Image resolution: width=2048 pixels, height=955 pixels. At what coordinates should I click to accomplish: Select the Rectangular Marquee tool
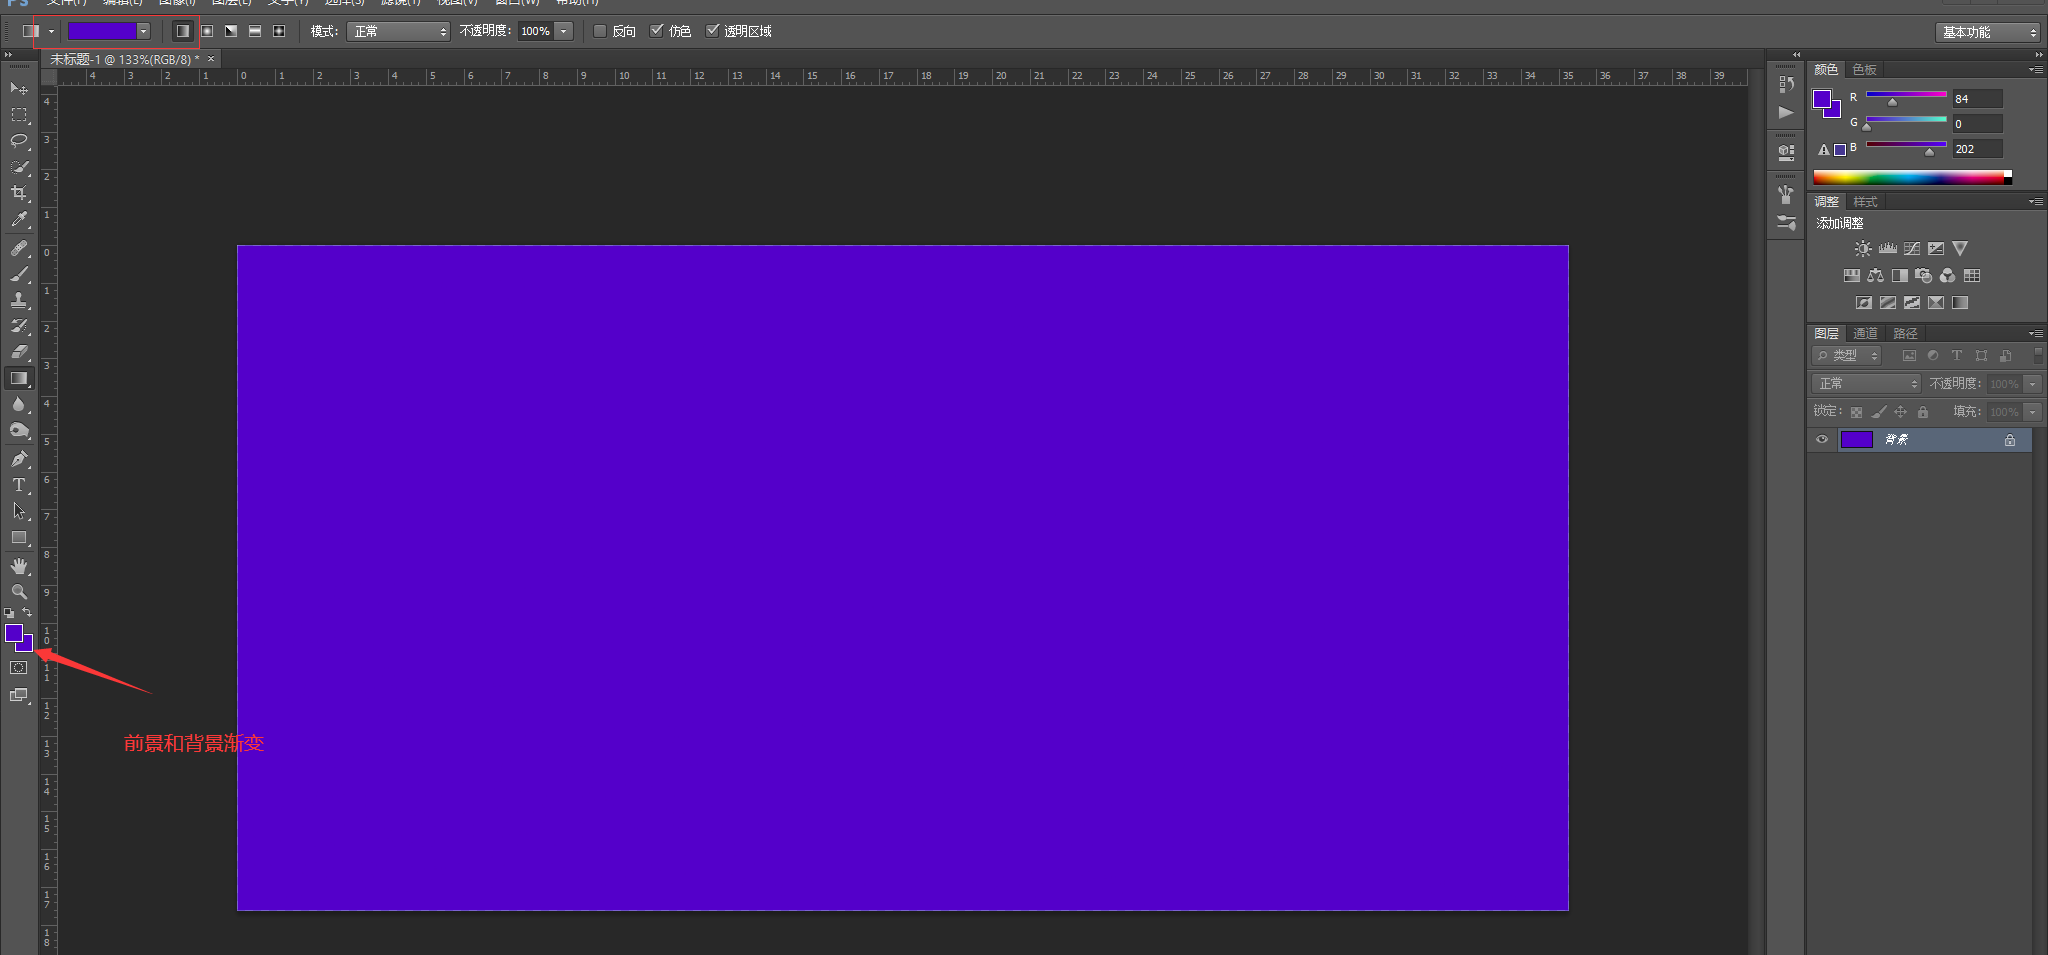19,115
